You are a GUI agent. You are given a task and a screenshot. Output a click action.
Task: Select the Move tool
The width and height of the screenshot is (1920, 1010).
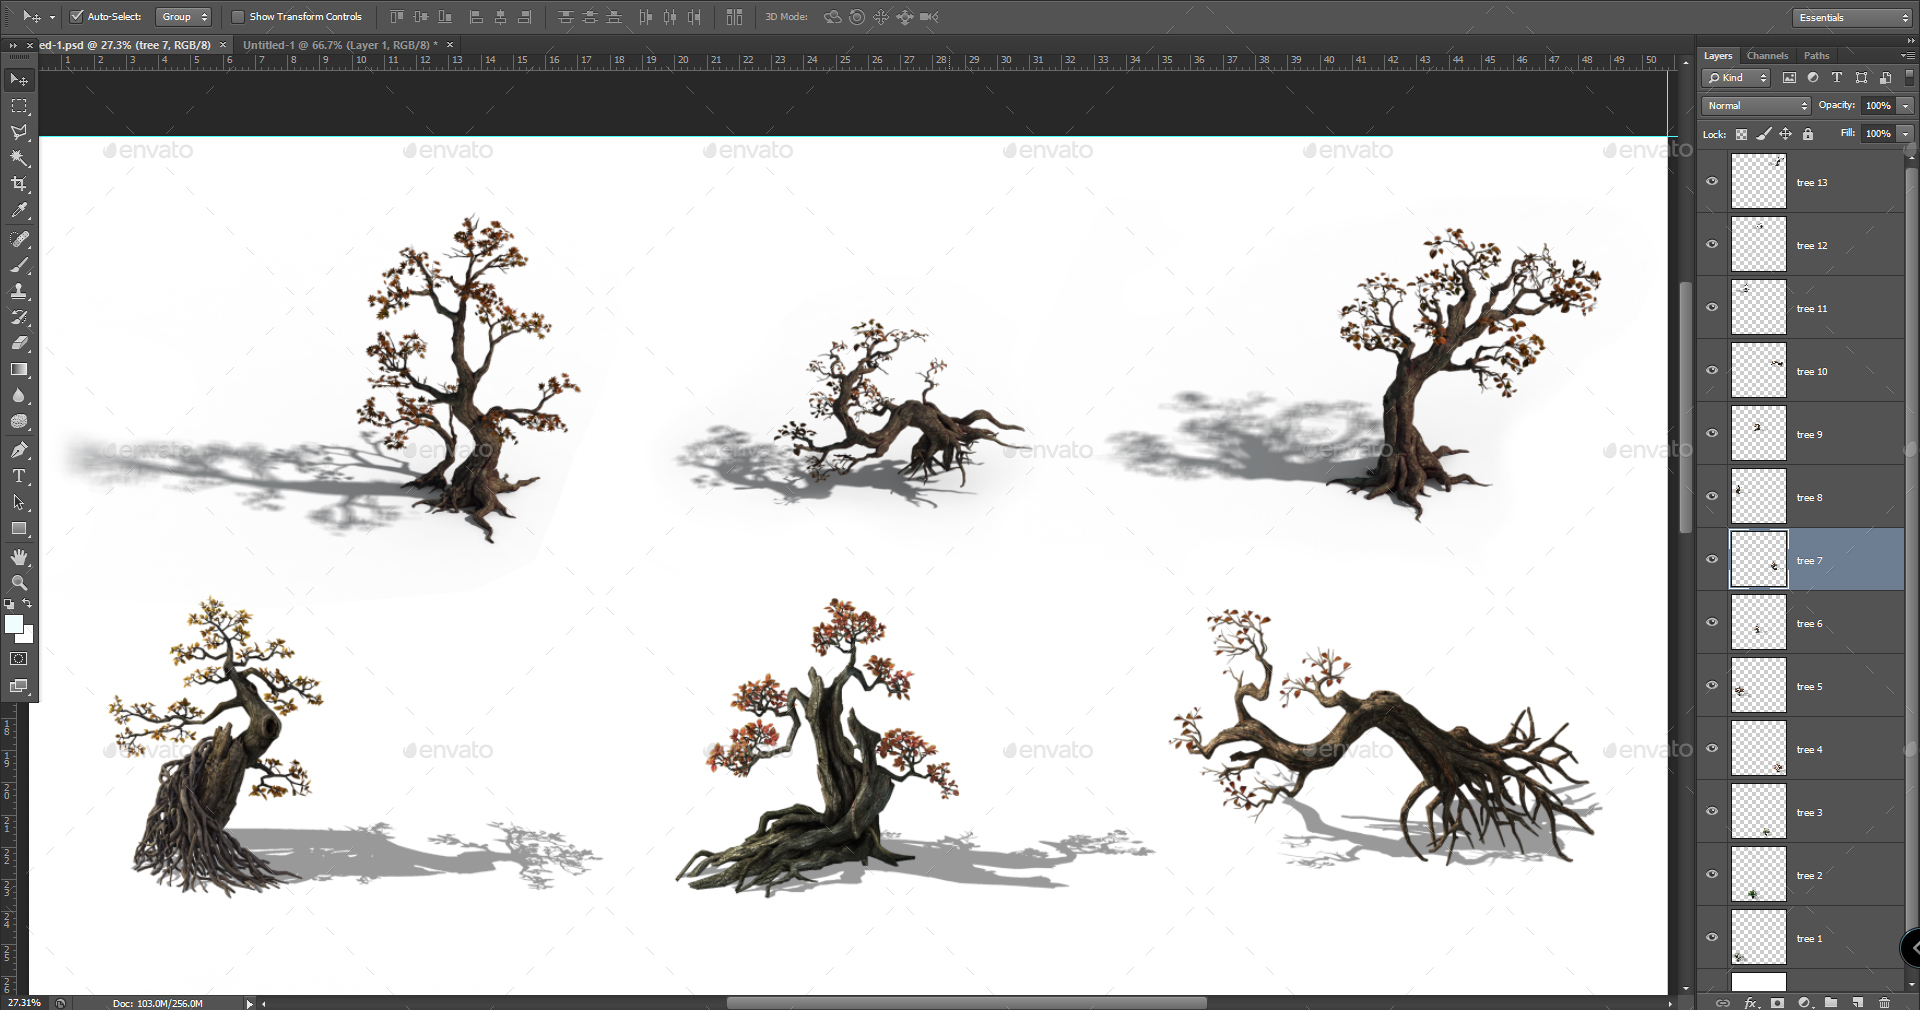[19, 79]
